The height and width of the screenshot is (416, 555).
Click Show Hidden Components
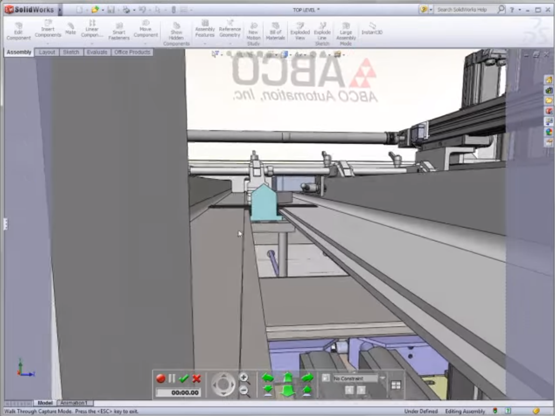click(176, 34)
